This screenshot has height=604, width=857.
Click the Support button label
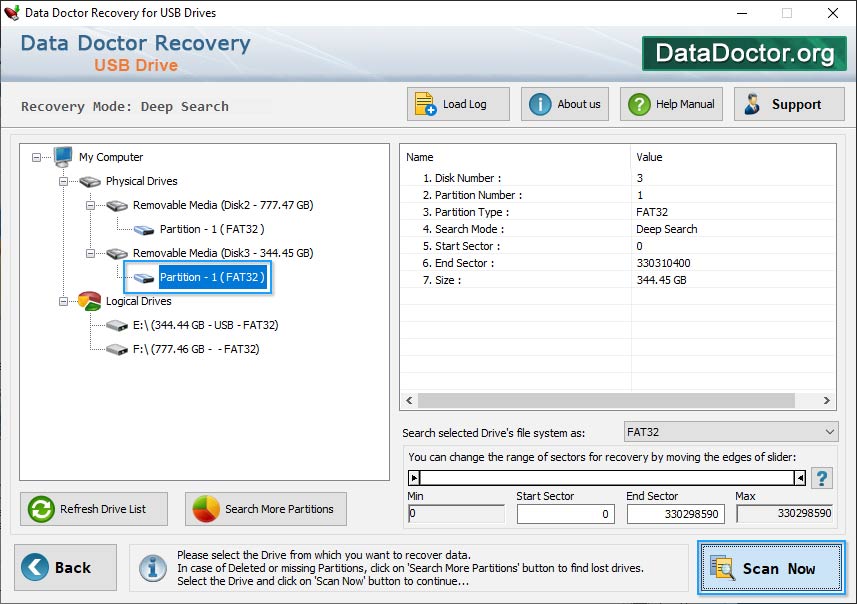[x=796, y=104]
